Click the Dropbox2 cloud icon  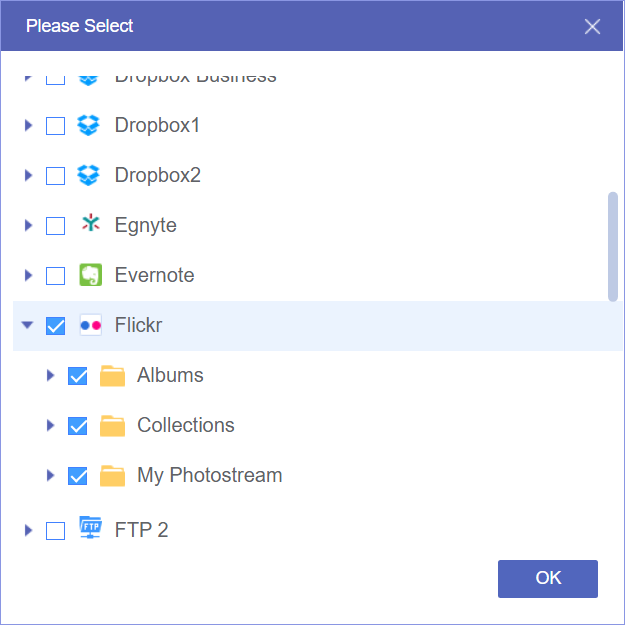coord(90,175)
